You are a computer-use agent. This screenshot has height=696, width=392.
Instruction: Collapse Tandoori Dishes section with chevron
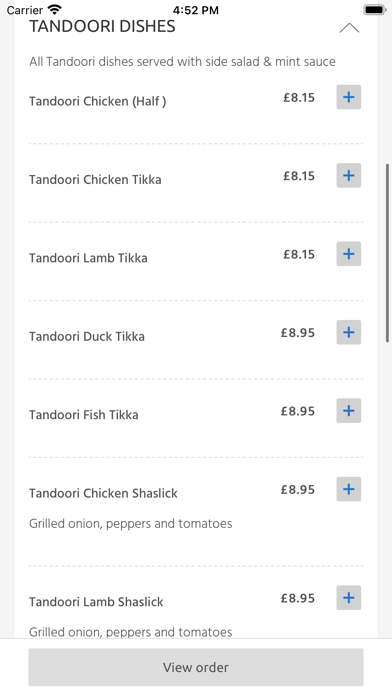[x=349, y=28]
